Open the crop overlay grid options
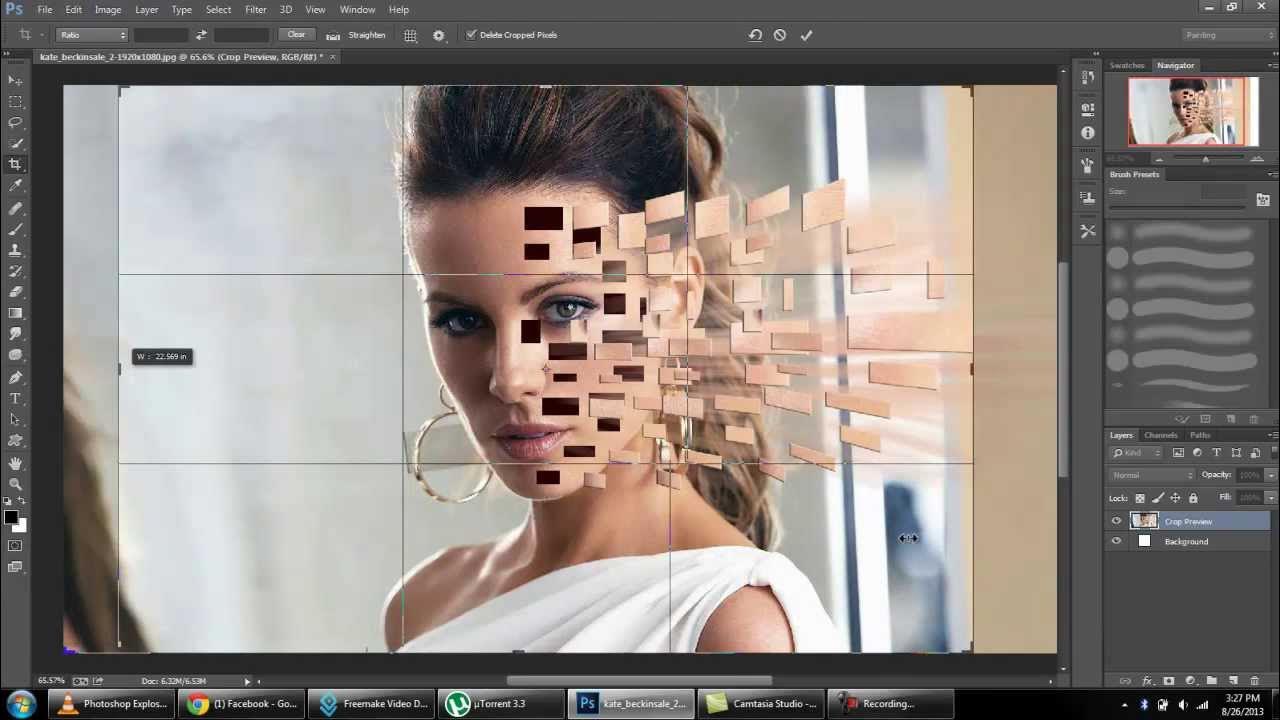 coord(410,35)
